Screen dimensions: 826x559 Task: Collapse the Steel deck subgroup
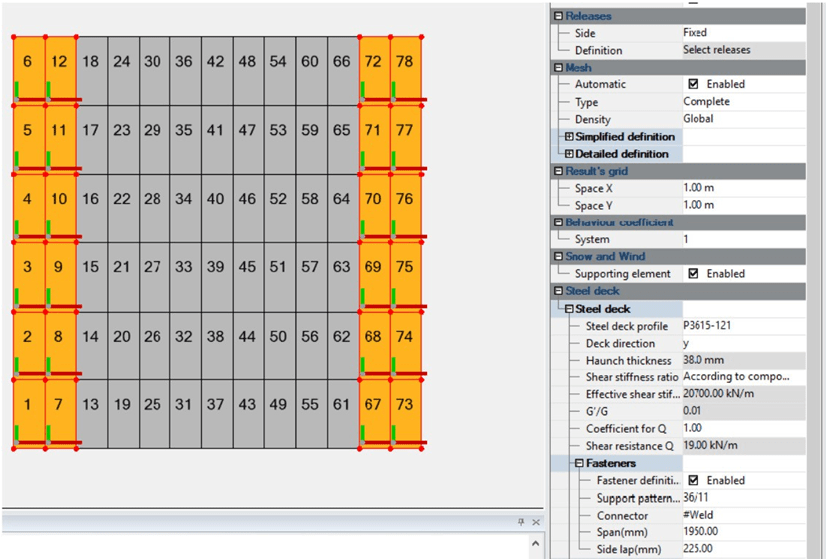[569, 309]
